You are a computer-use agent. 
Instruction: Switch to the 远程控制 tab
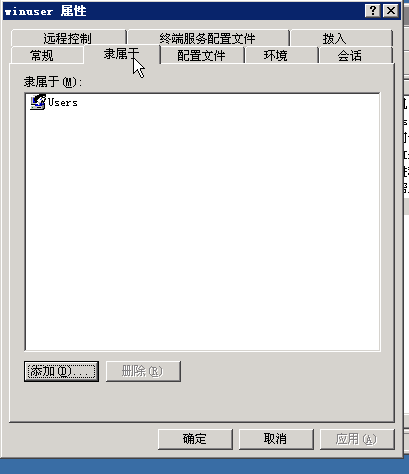68,38
